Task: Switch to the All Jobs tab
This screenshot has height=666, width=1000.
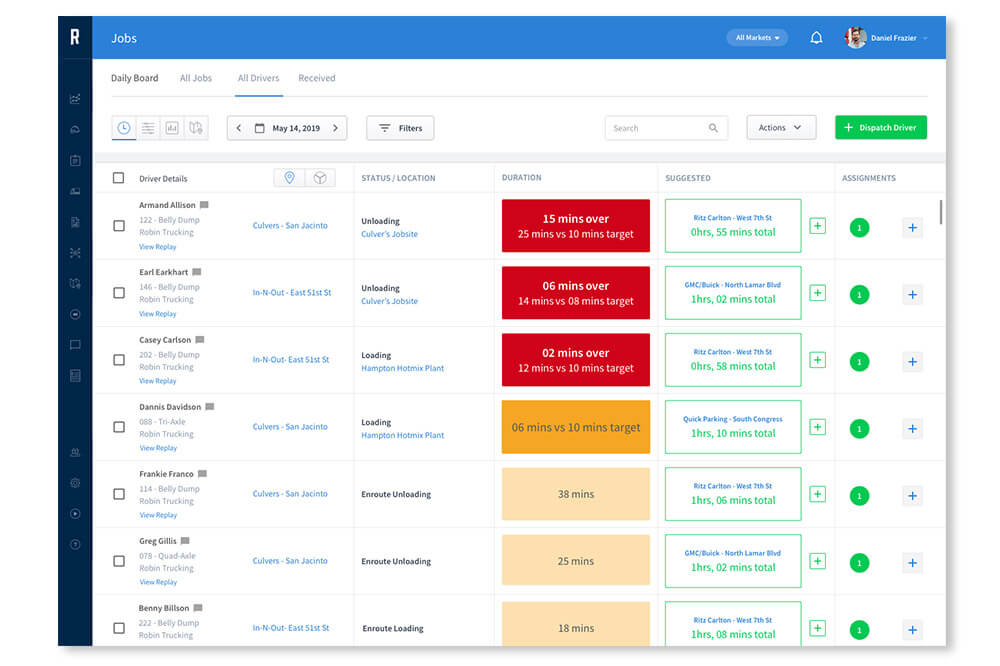Action: point(196,78)
